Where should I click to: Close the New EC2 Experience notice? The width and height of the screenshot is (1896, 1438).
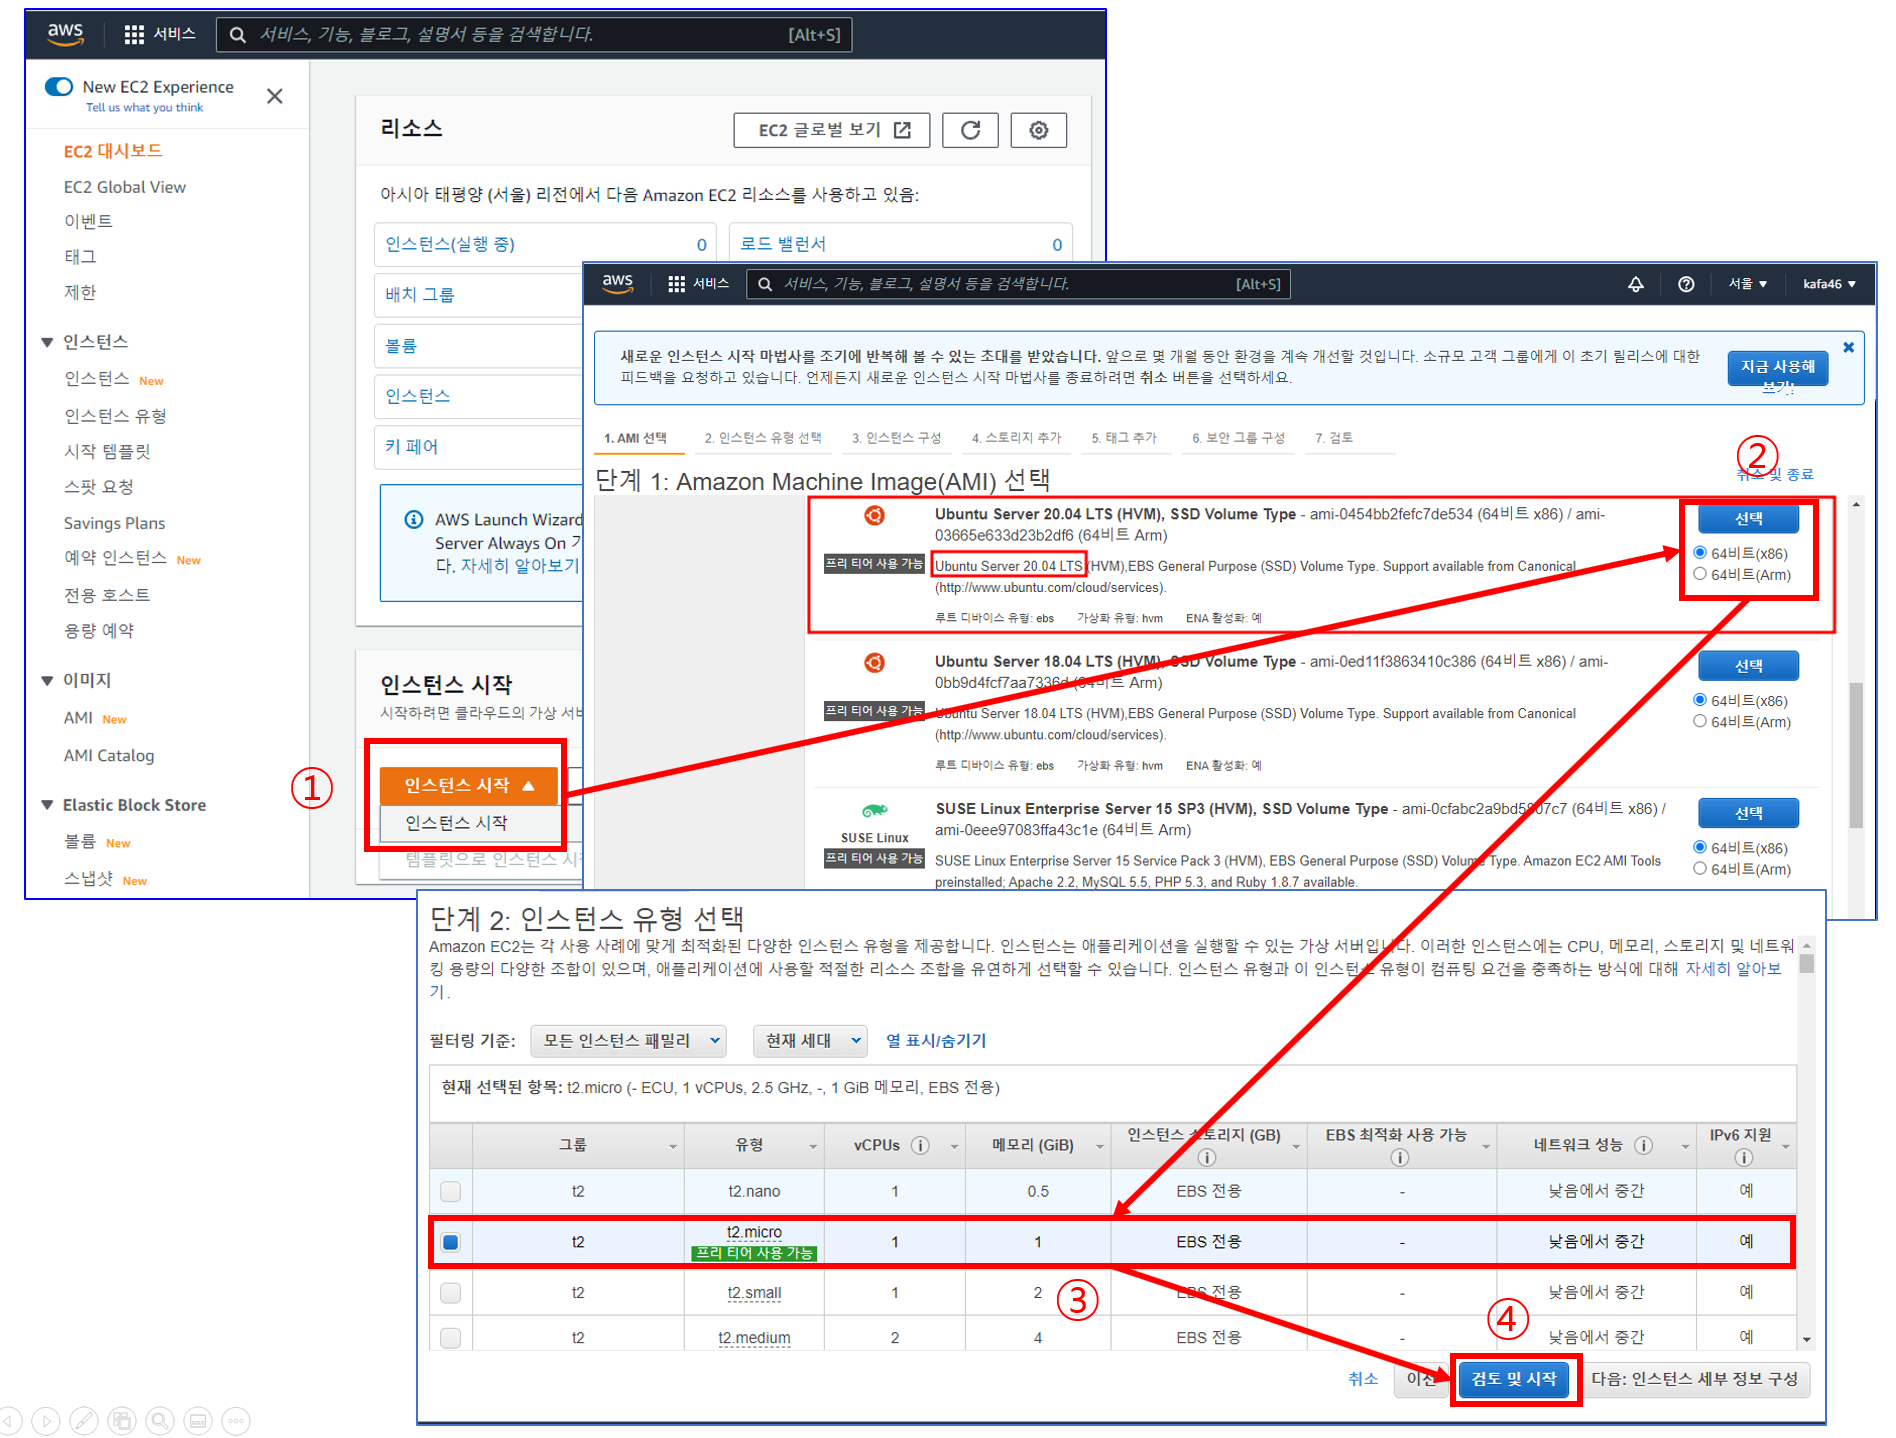[275, 96]
